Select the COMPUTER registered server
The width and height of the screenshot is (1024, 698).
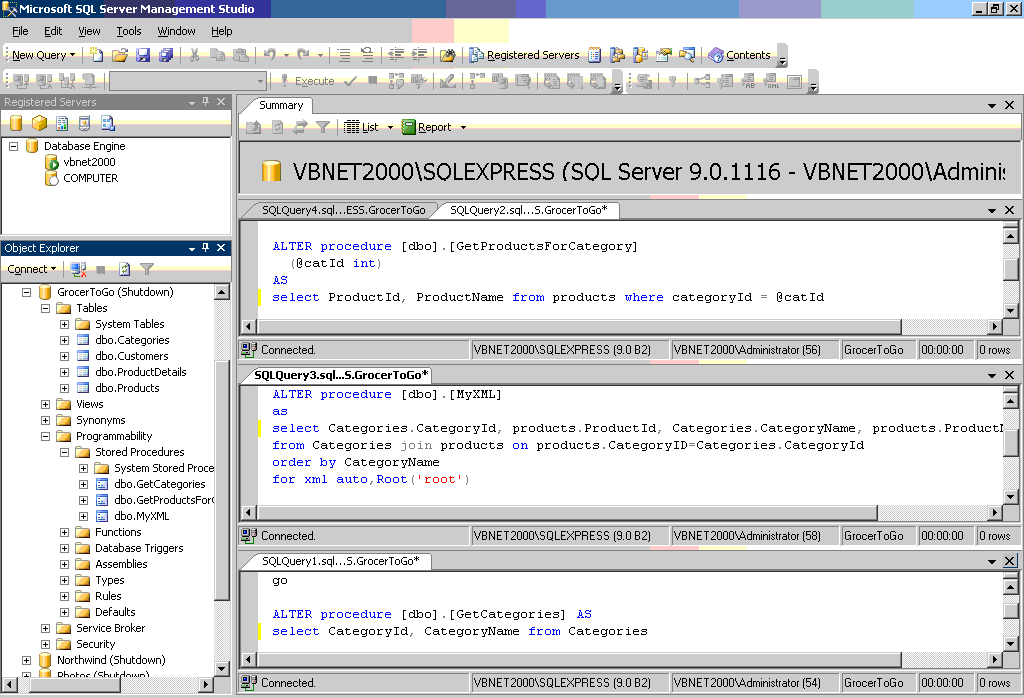coord(90,178)
